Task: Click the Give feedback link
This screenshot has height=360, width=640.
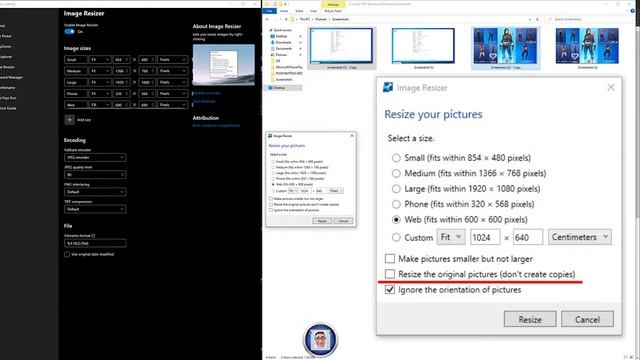Action: pyautogui.click(x=204, y=101)
